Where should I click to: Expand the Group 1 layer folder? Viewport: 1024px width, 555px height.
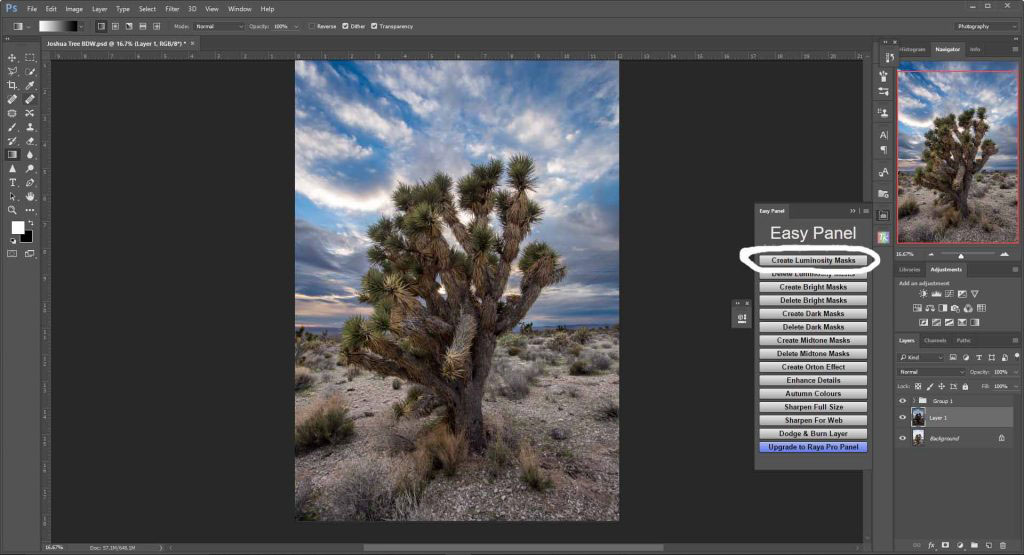pyautogui.click(x=912, y=400)
